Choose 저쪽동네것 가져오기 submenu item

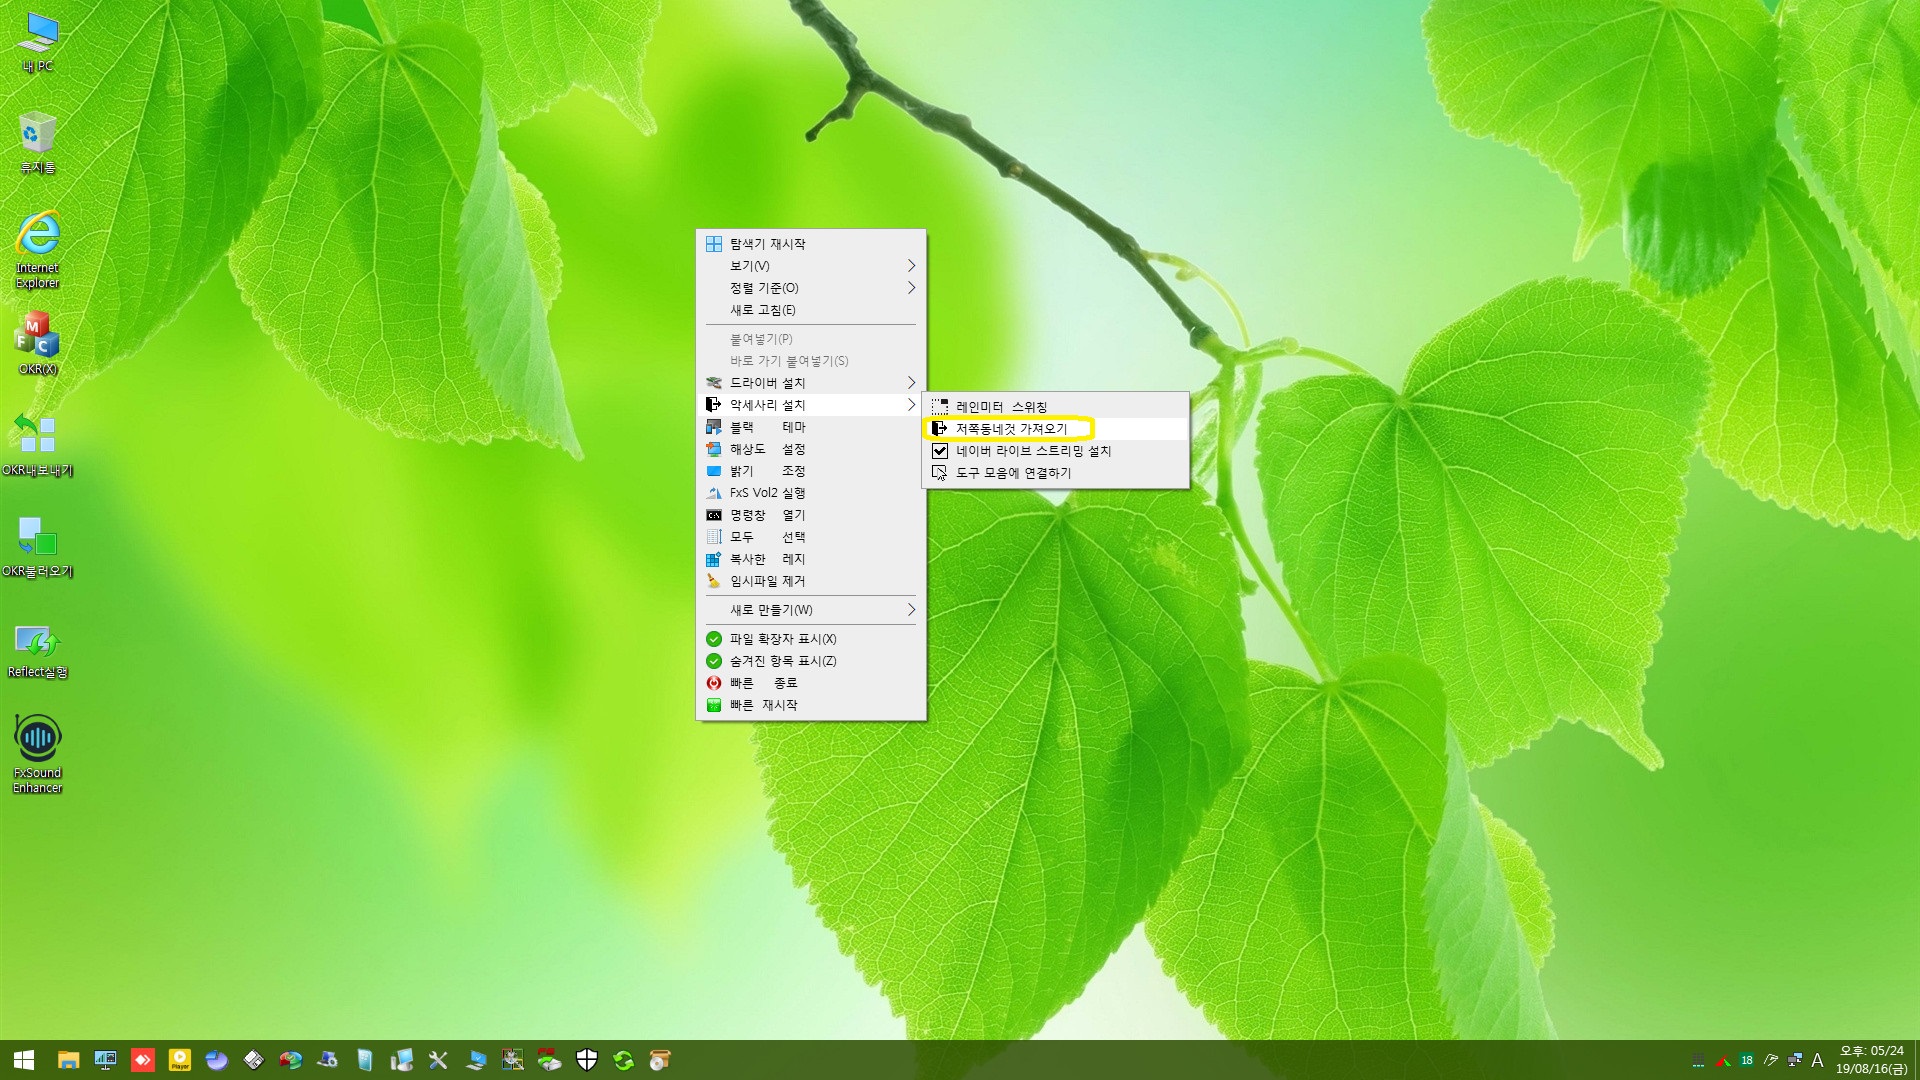pos(1056,429)
